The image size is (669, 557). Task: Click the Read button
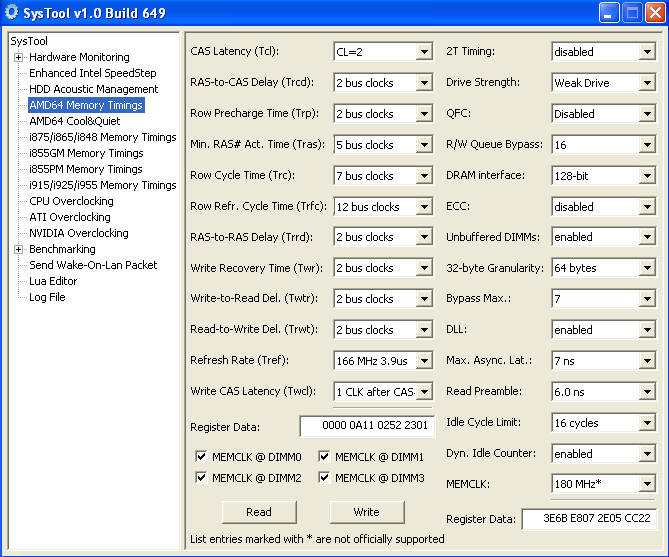259,512
